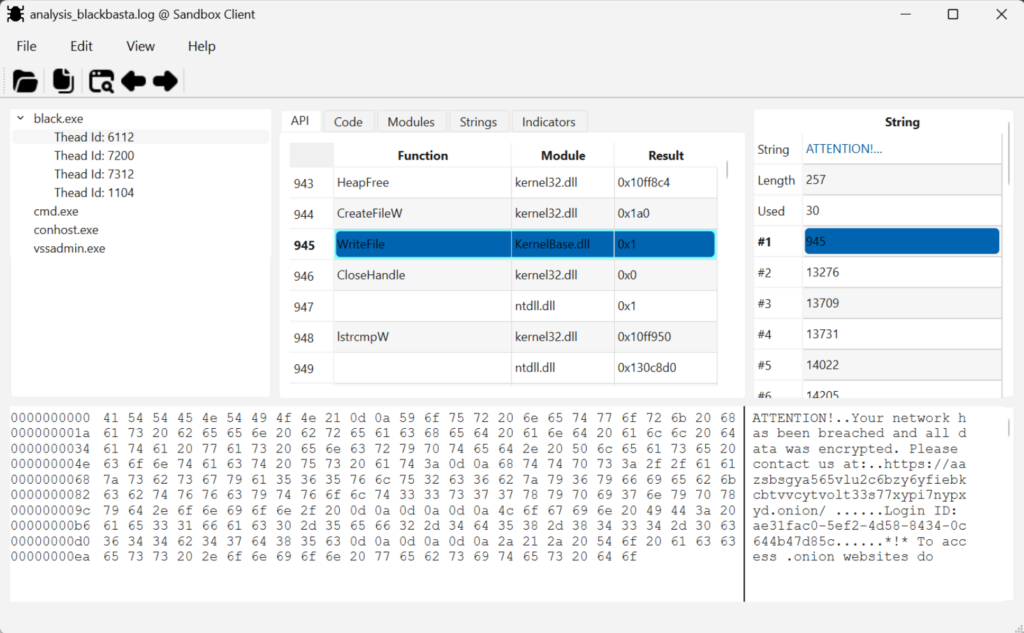Click the result value 0x130c8d0

point(665,368)
